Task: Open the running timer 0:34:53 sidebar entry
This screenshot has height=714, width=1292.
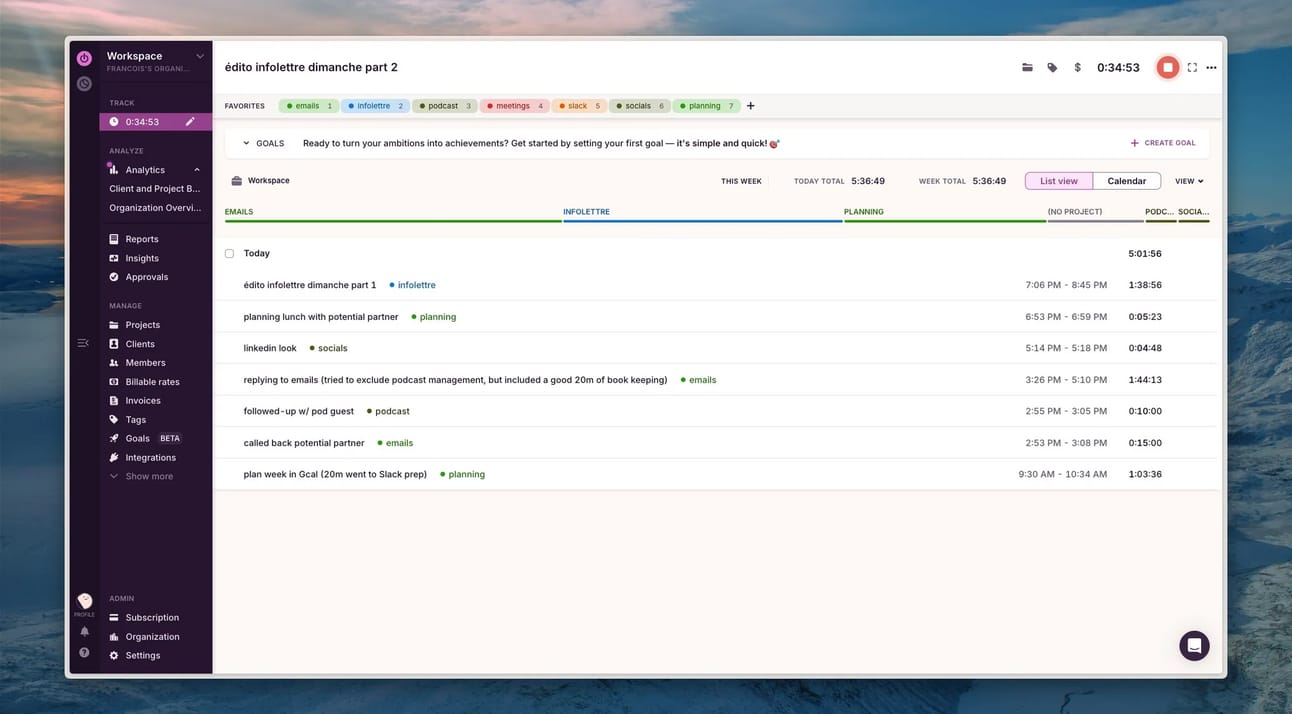Action: pyautogui.click(x=155, y=122)
